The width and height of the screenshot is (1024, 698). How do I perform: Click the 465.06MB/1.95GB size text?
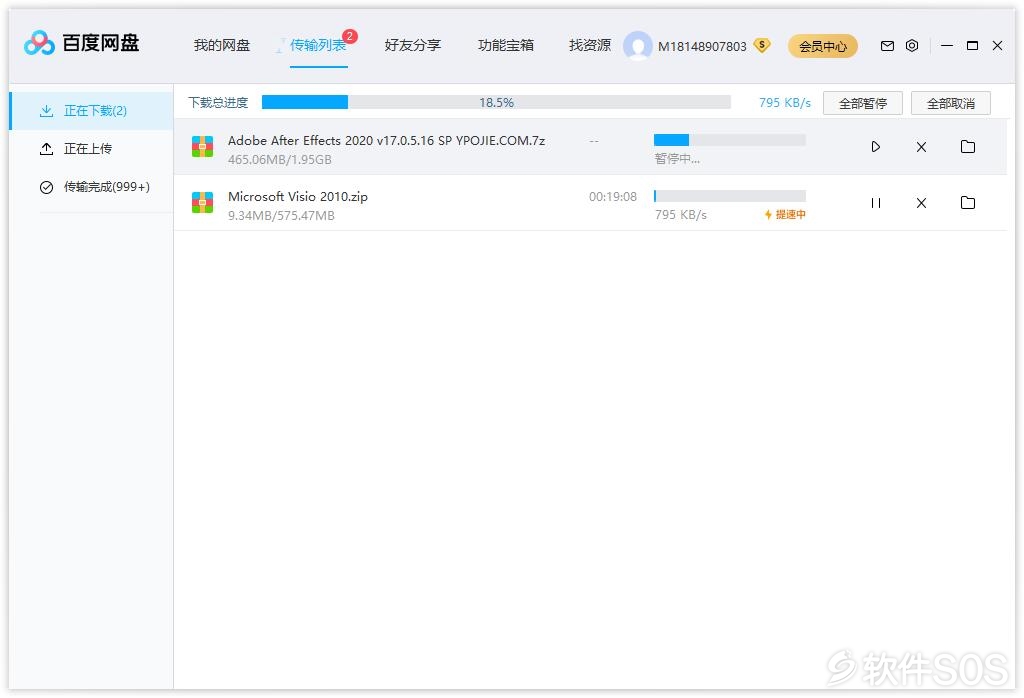(280, 159)
